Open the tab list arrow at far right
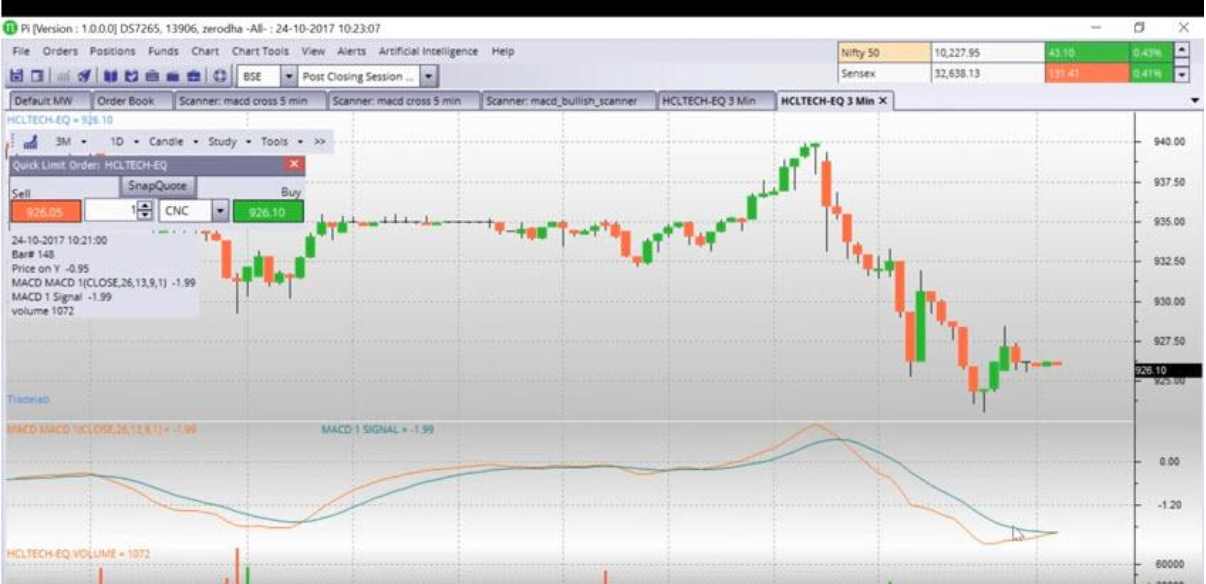Viewport: 1206px width, 584px height. (x=1195, y=101)
